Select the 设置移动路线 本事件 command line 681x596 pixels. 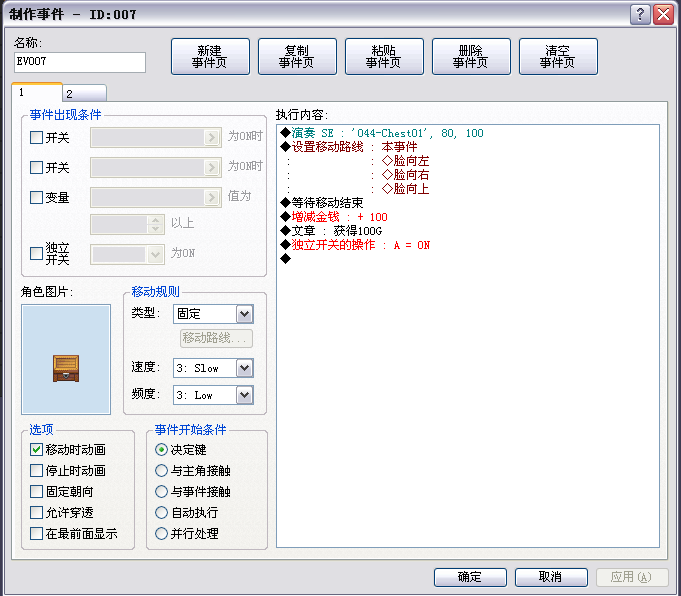[468, 147]
